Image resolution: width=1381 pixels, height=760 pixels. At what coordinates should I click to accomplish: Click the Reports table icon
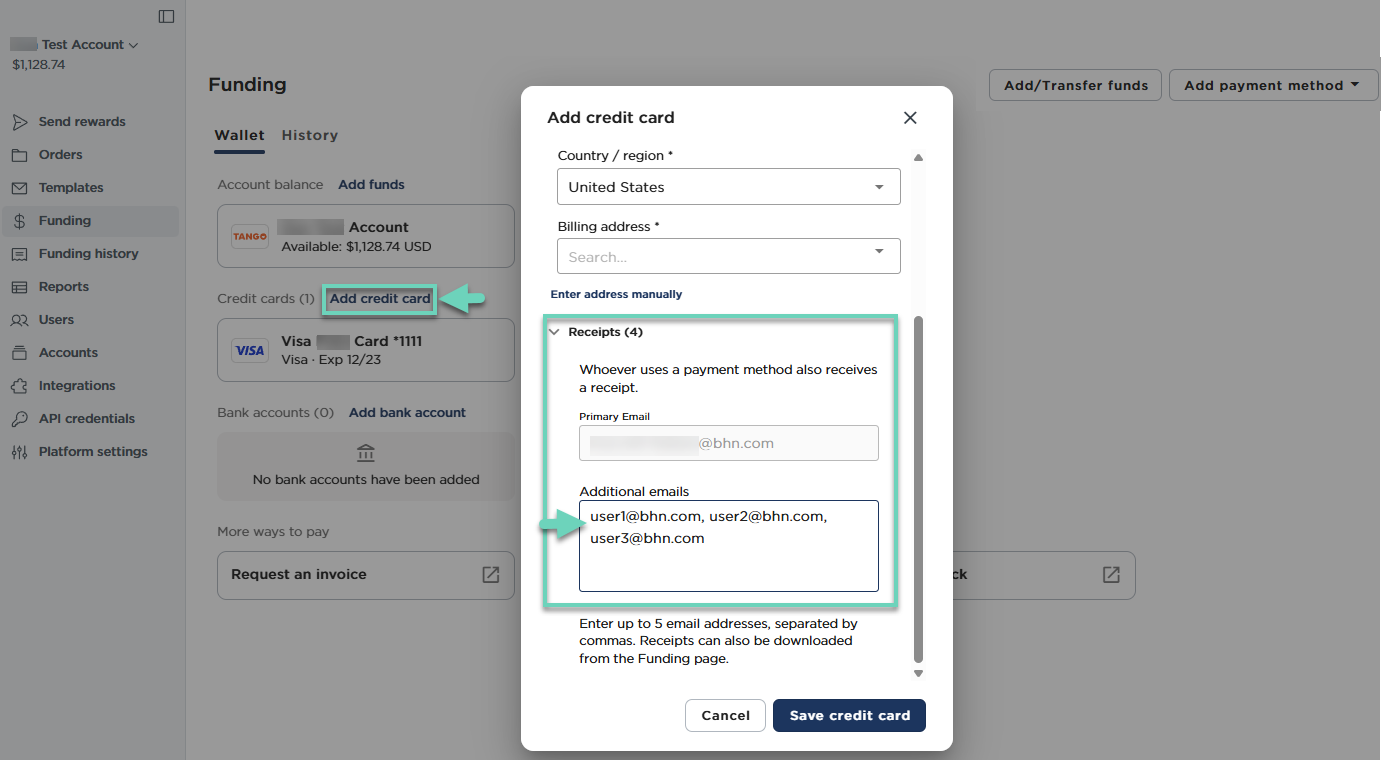coord(19,287)
